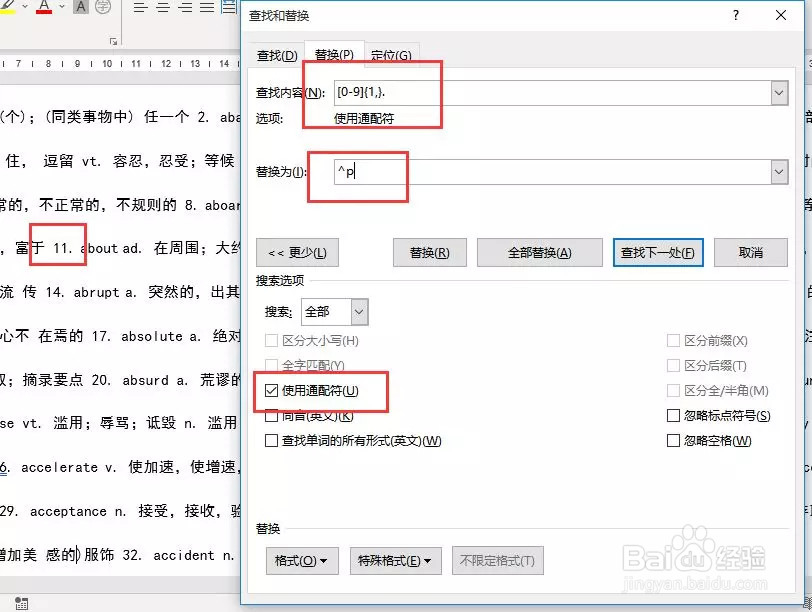
Task: Click the number "11." in the document
Action: [62, 248]
